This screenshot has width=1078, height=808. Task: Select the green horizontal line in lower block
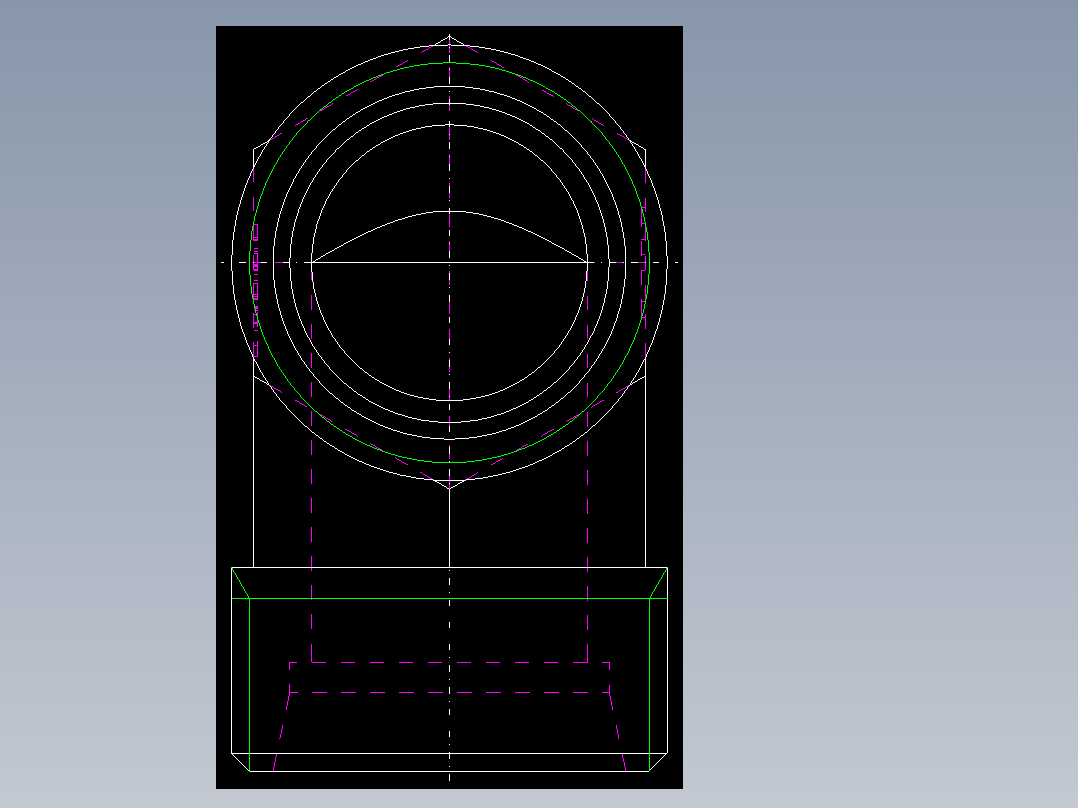point(450,598)
